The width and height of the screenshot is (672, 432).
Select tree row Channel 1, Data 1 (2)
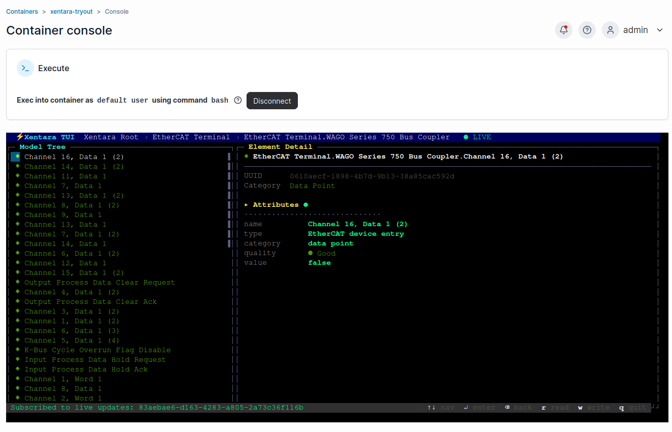tap(72, 321)
